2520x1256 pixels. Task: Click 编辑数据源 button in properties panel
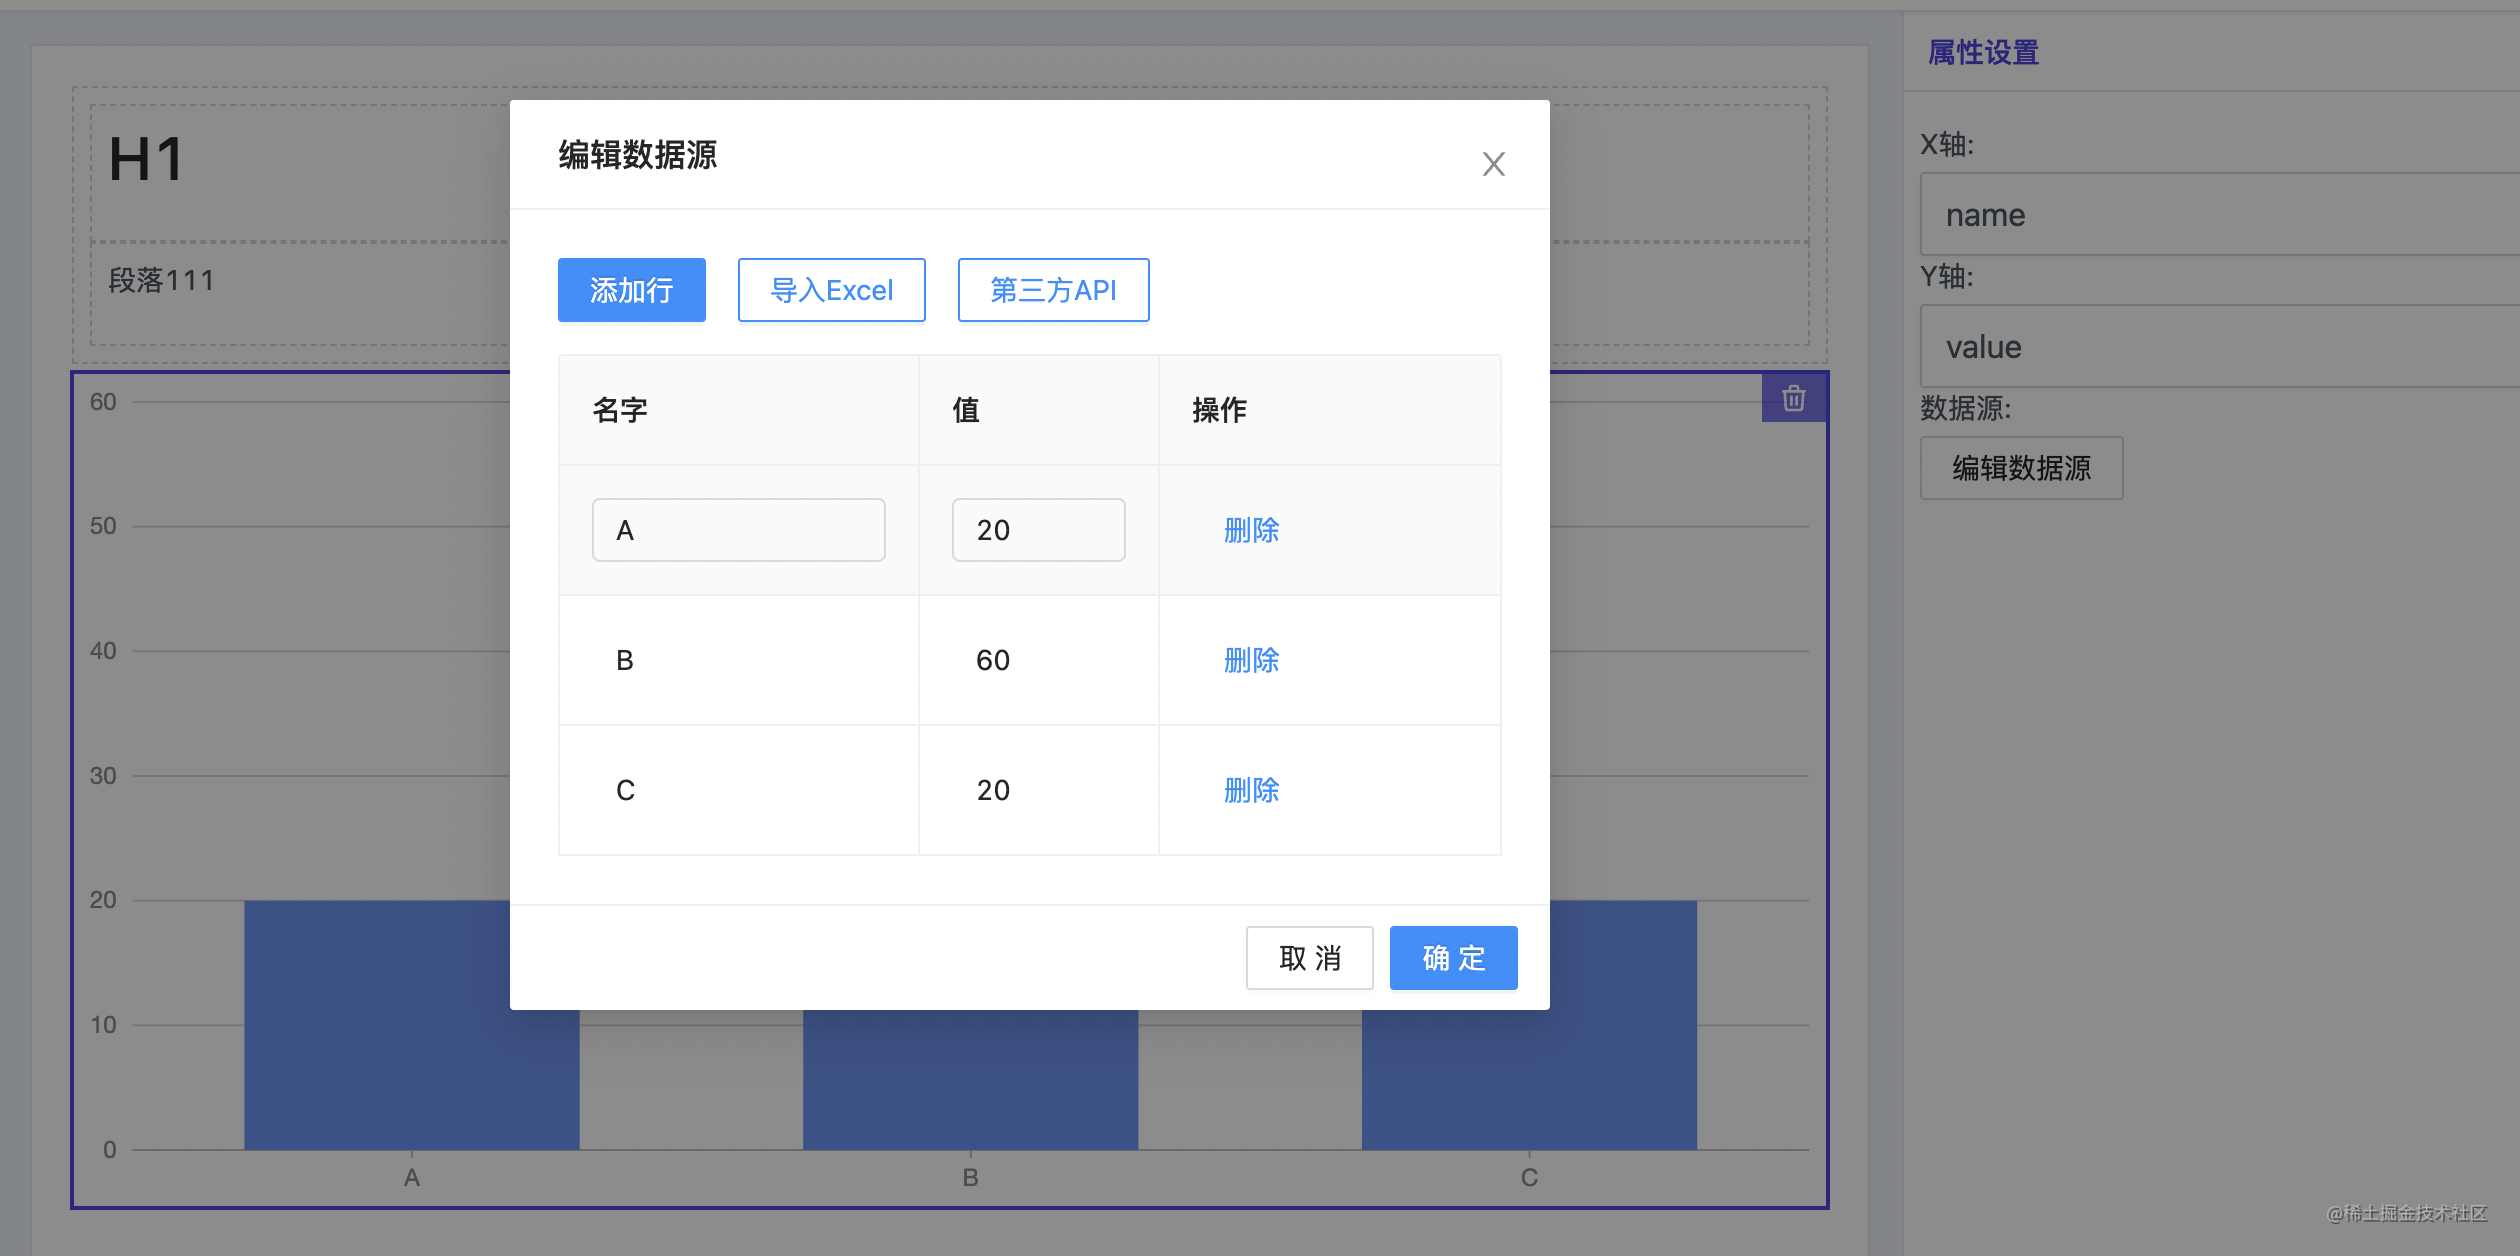(2021, 468)
